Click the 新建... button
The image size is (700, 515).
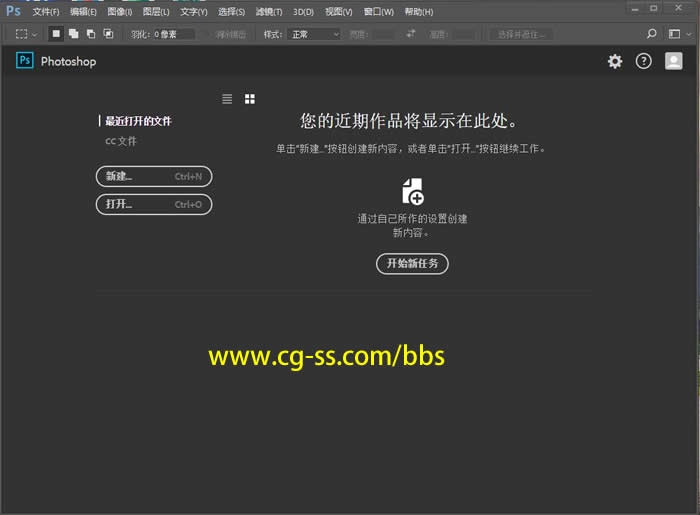coord(154,177)
